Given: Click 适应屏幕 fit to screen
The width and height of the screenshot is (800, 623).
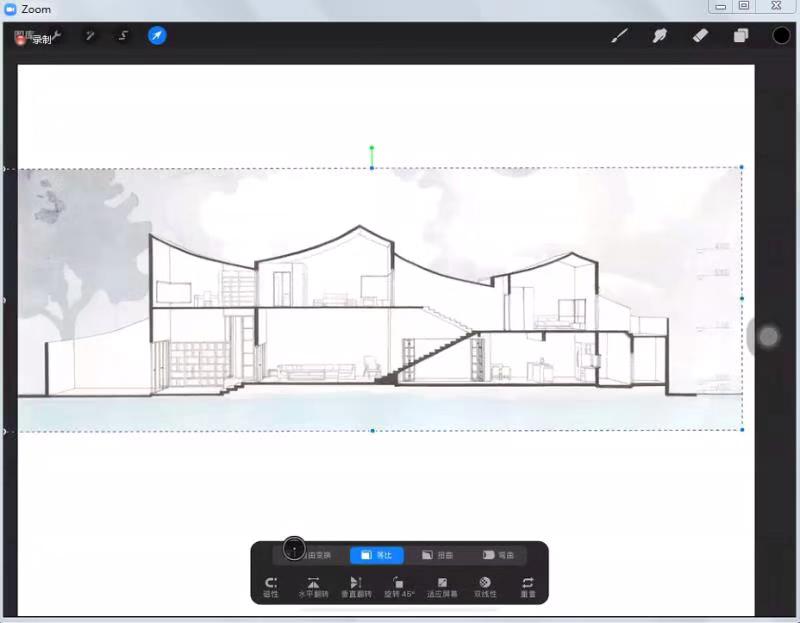Looking at the screenshot, I should point(442,587).
